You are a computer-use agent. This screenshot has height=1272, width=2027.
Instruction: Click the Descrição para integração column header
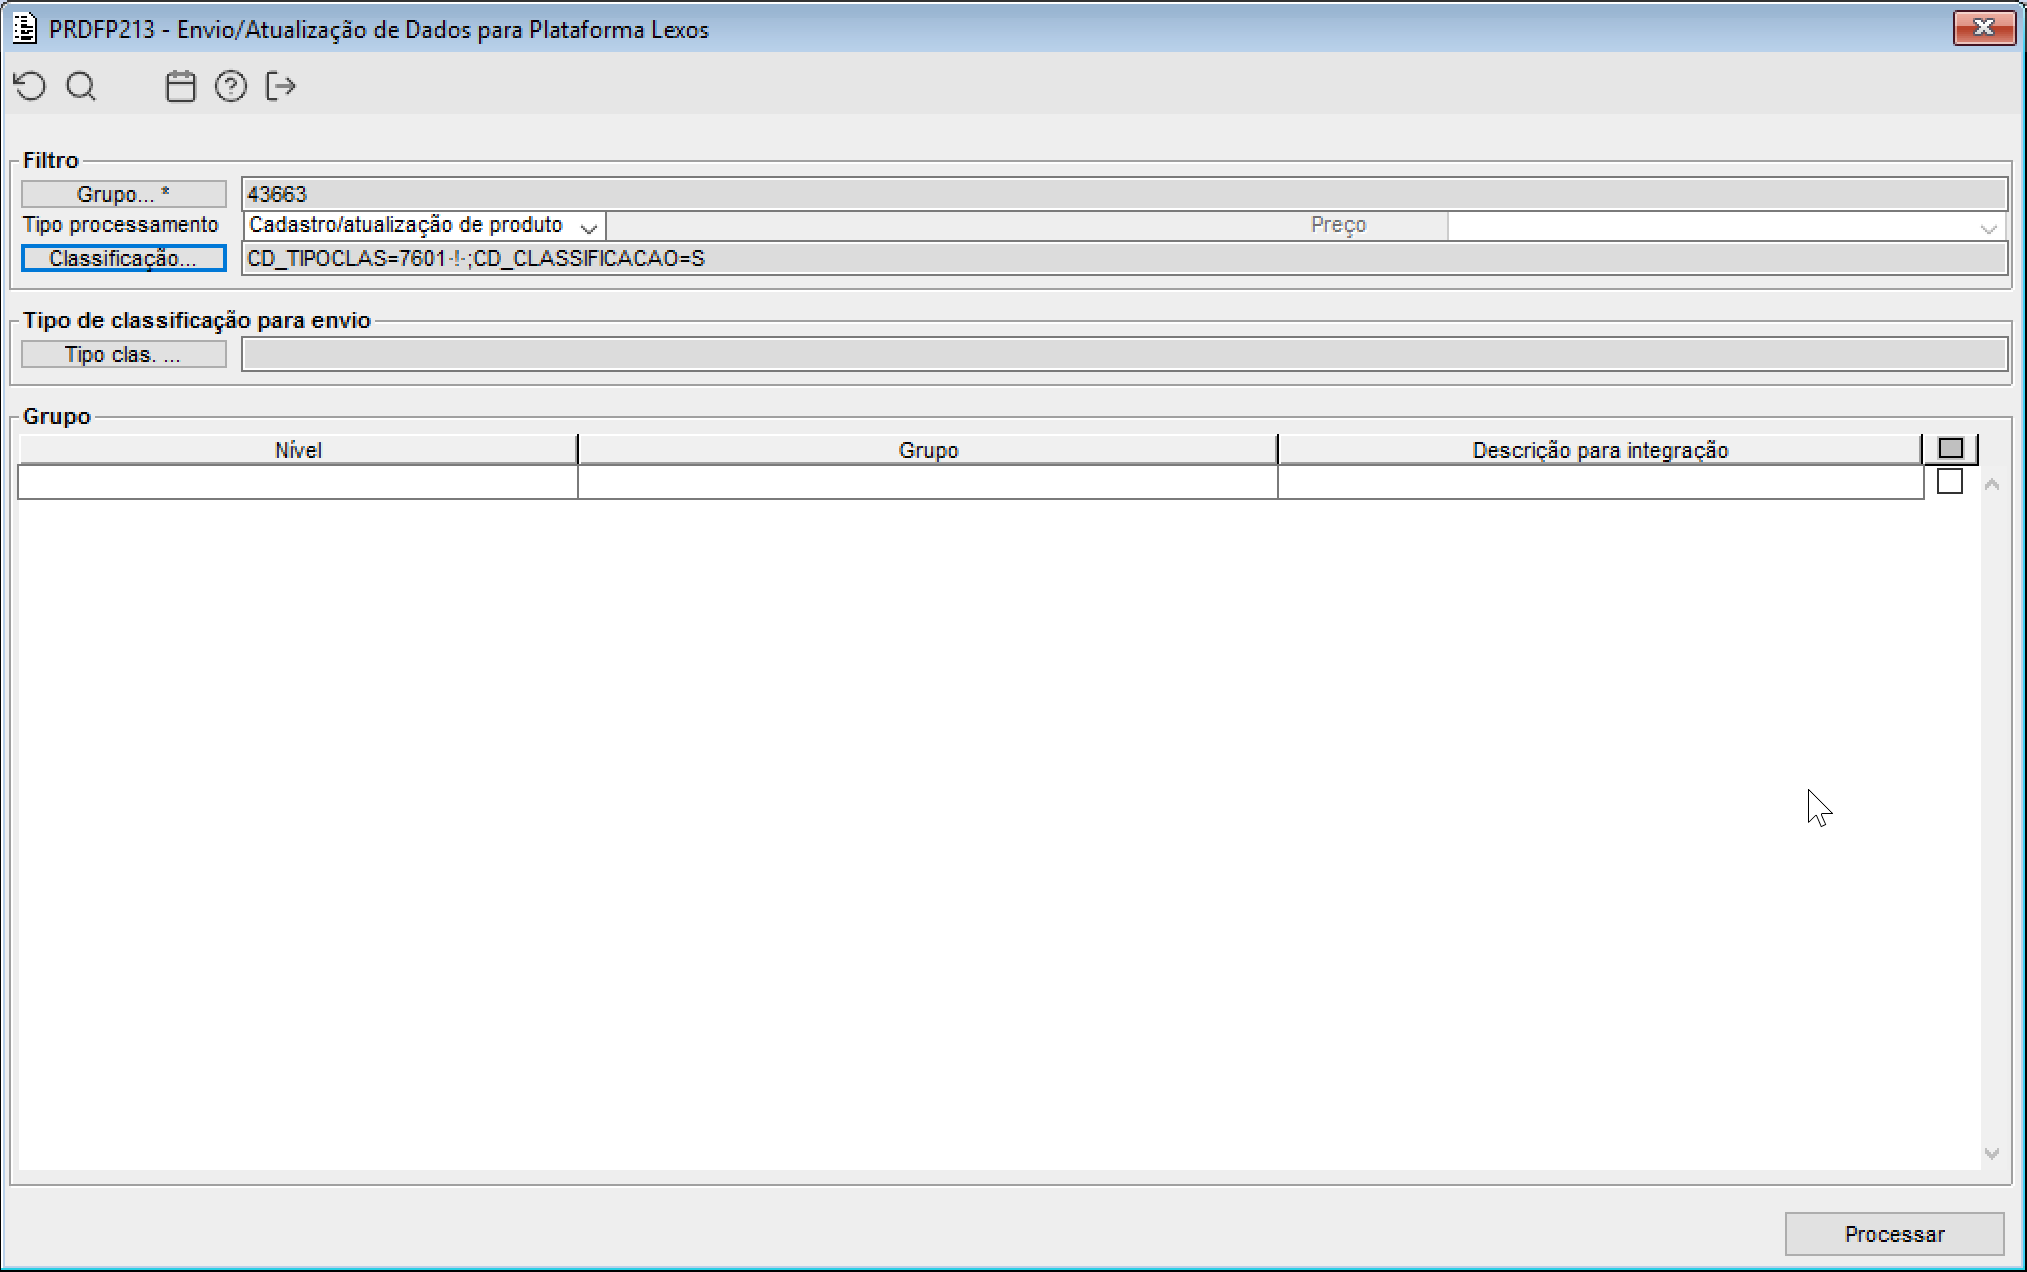coord(1599,450)
